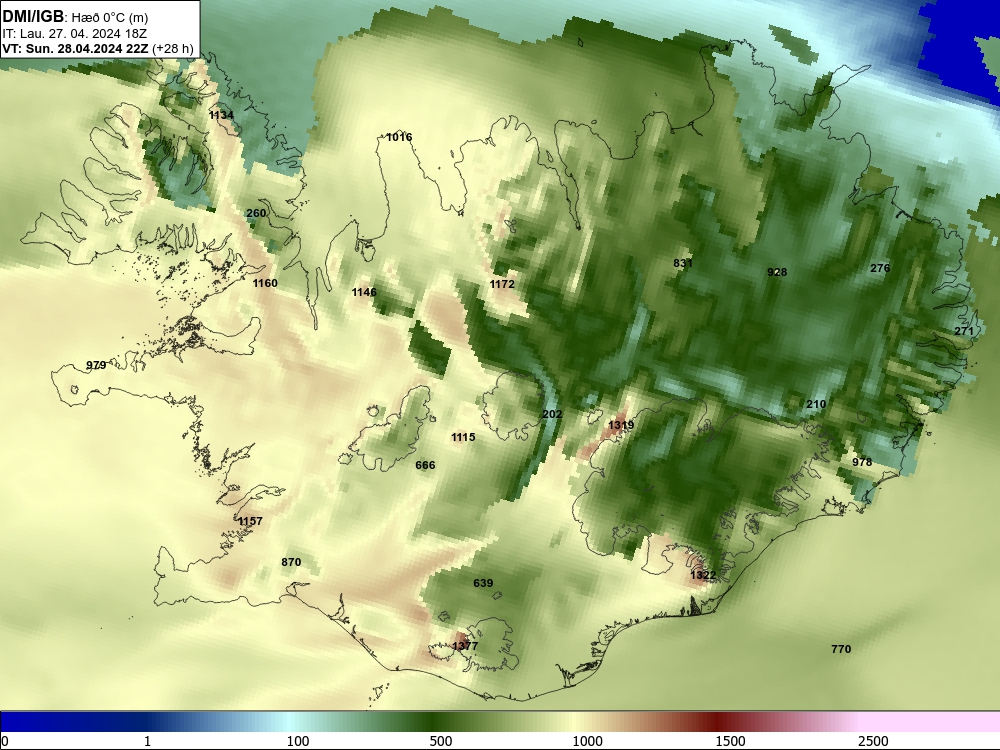Click the legend label 1

pos(147,740)
